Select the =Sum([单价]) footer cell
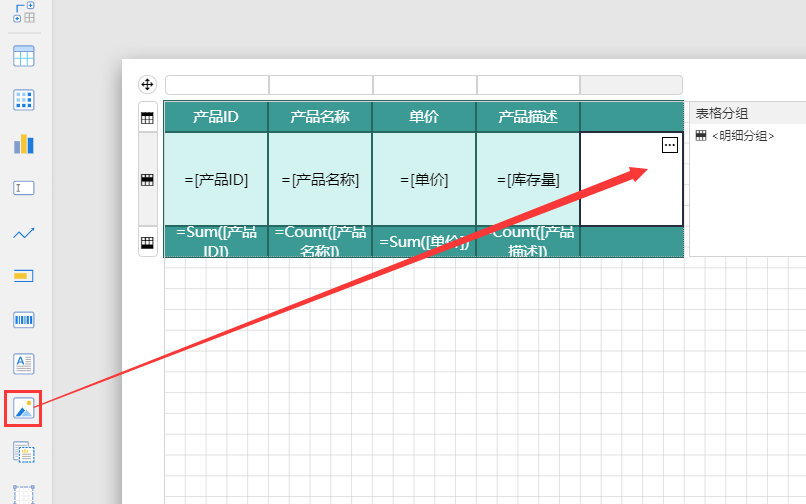 point(424,242)
